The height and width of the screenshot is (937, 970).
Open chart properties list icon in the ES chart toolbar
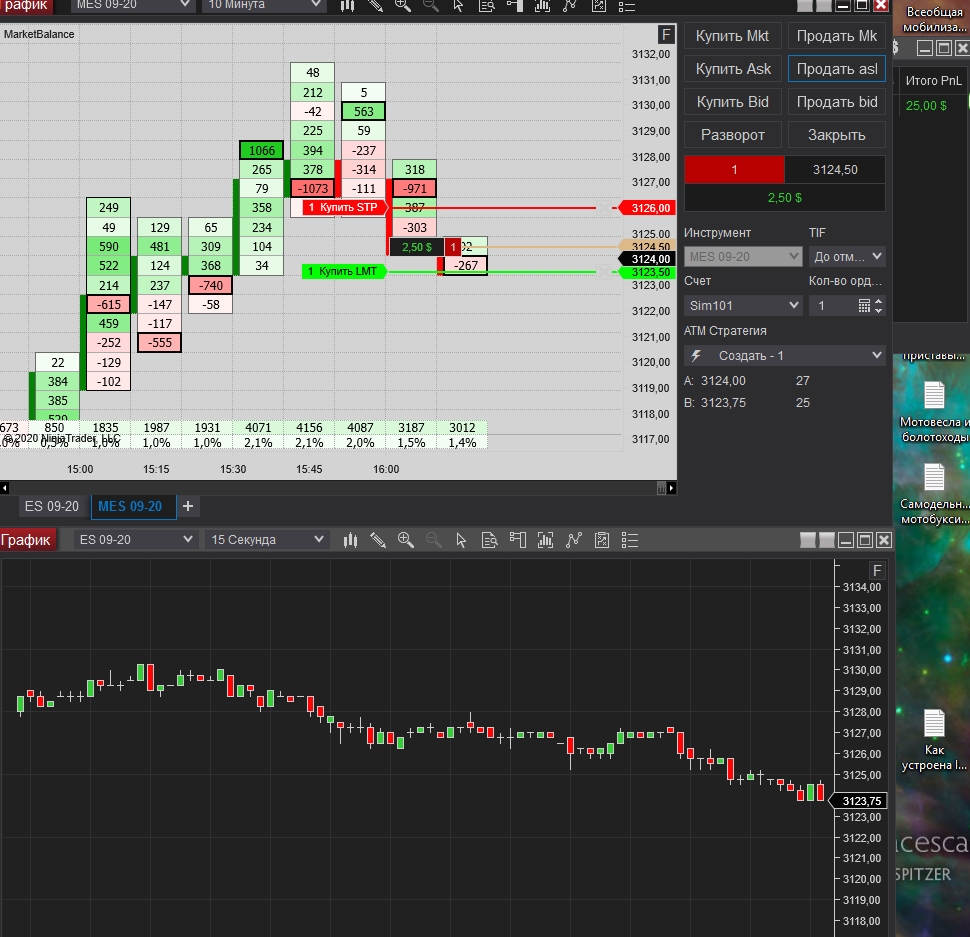click(x=629, y=540)
